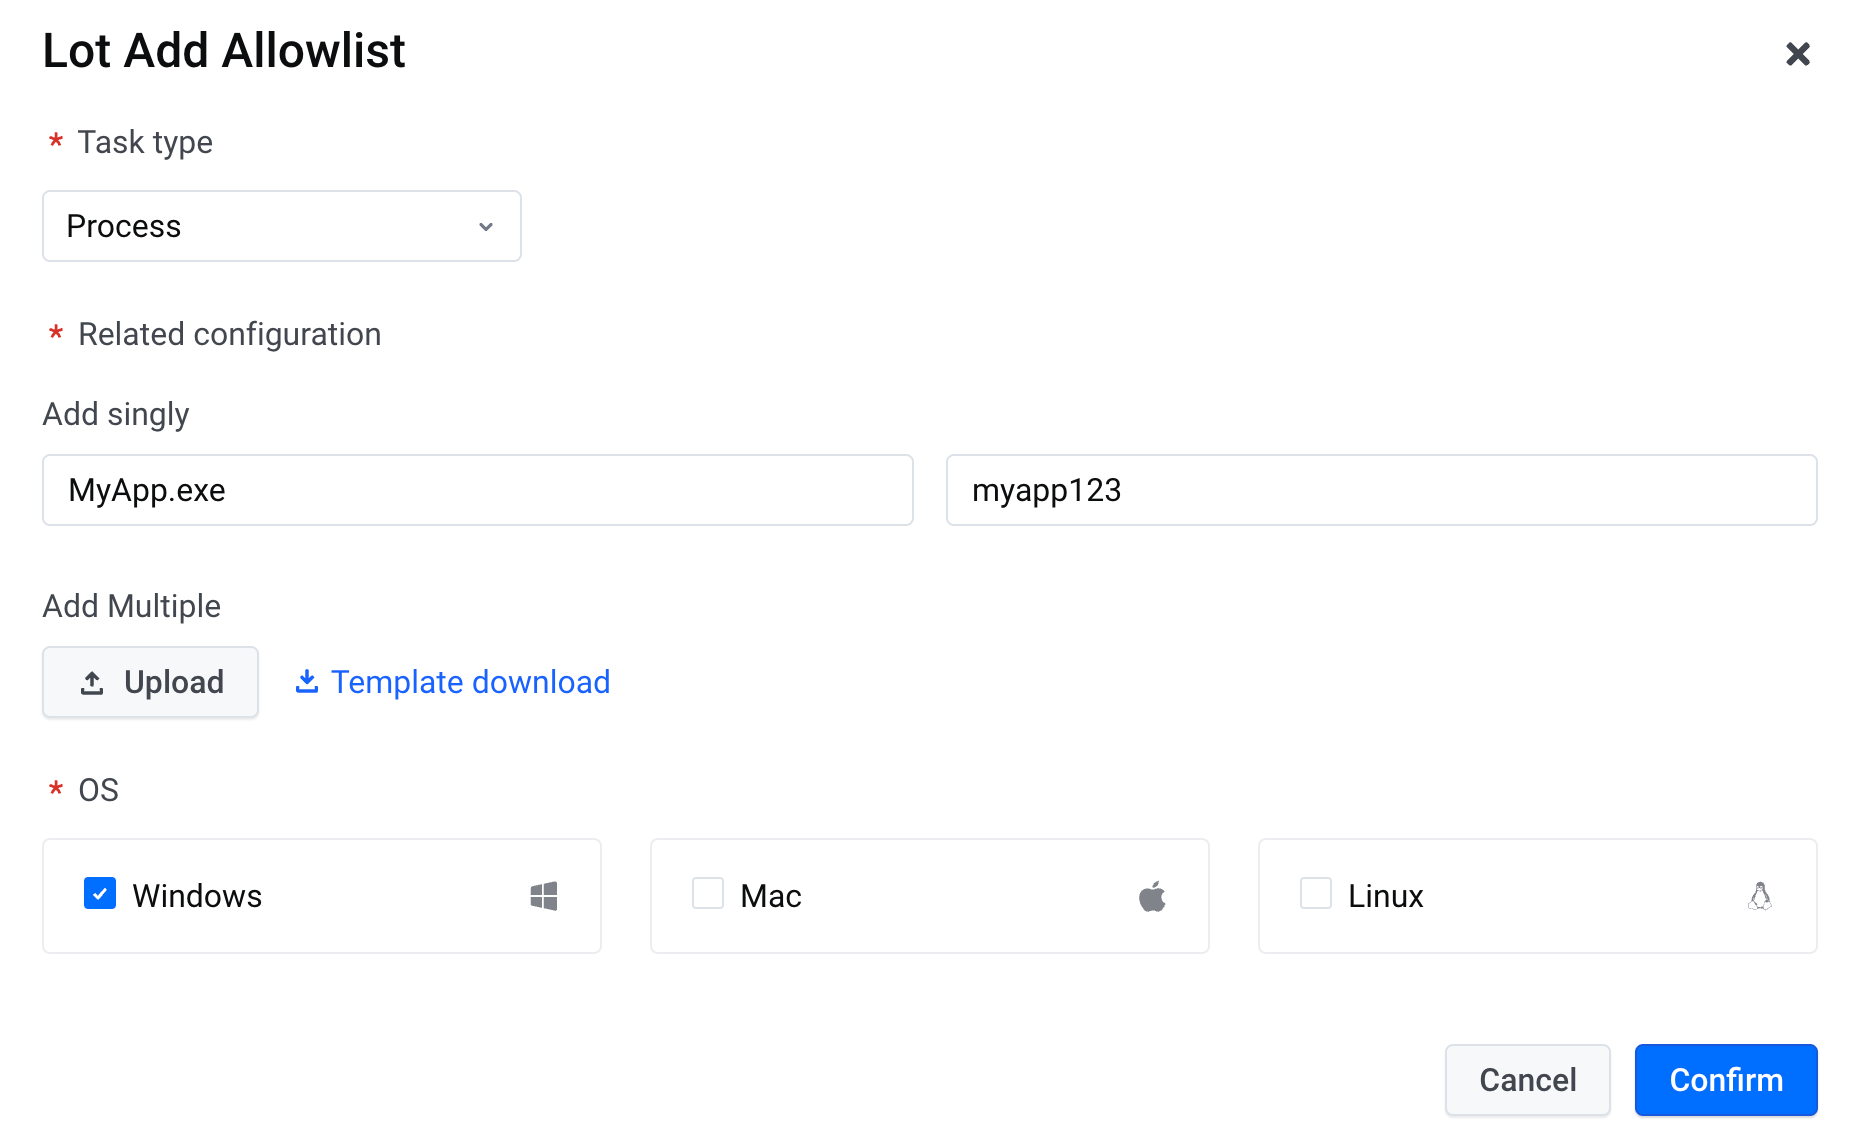Viewport: 1862px width, 1146px height.
Task: Open the Task type Process dropdown
Action: point(282,226)
